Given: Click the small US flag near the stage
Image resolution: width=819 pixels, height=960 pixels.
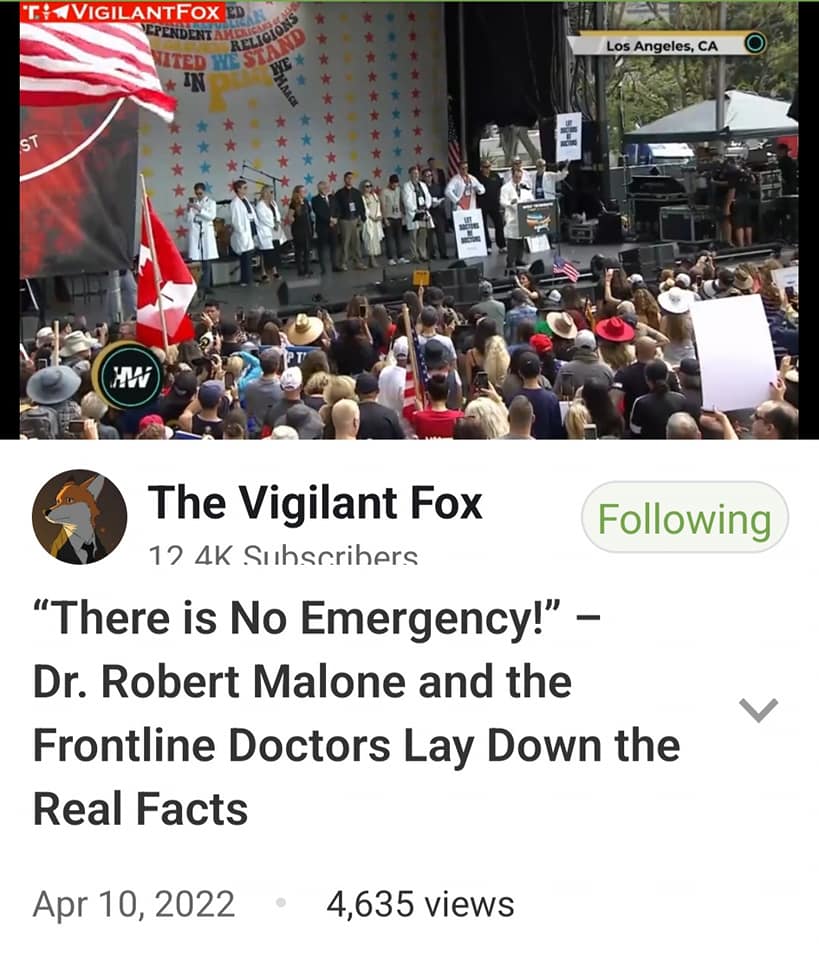Looking at the screenshot, I should coord(566,268).
